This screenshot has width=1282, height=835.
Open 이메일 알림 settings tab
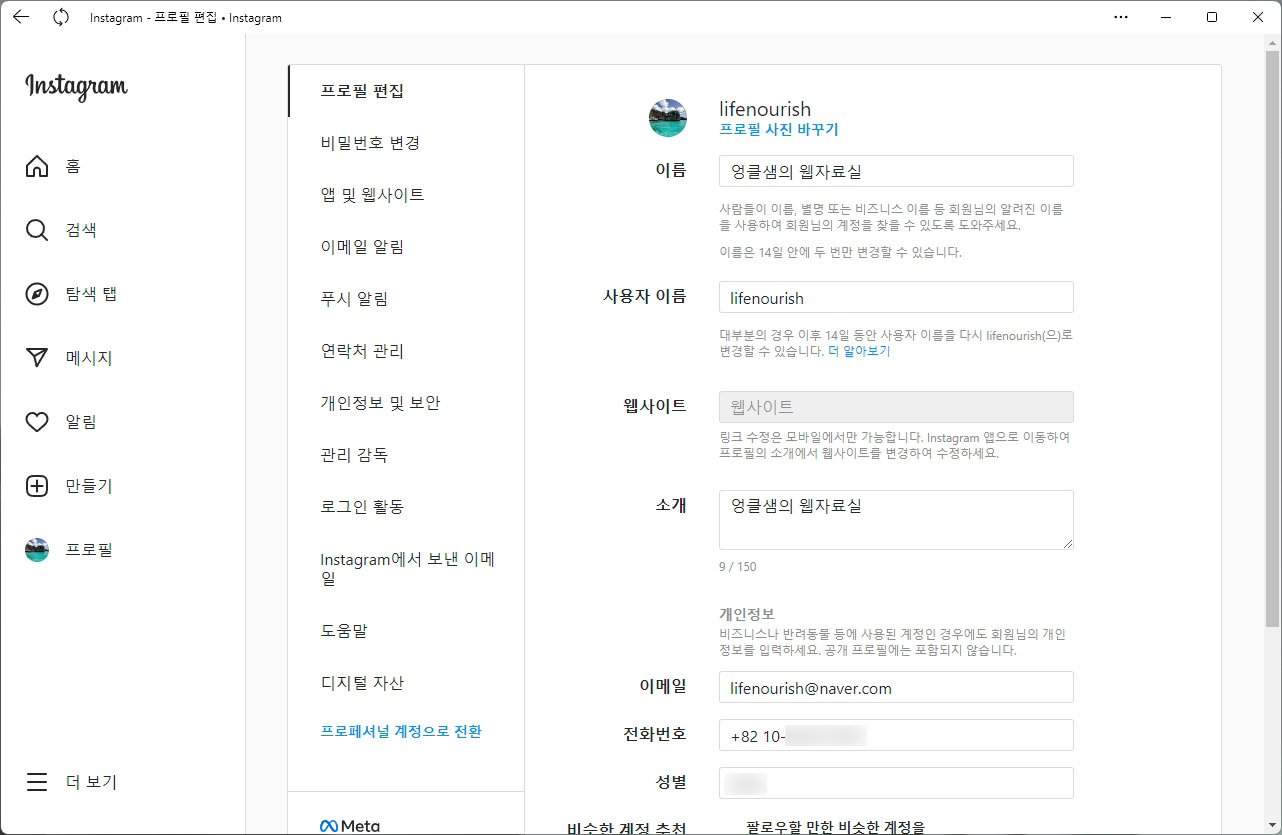(406, 247)
